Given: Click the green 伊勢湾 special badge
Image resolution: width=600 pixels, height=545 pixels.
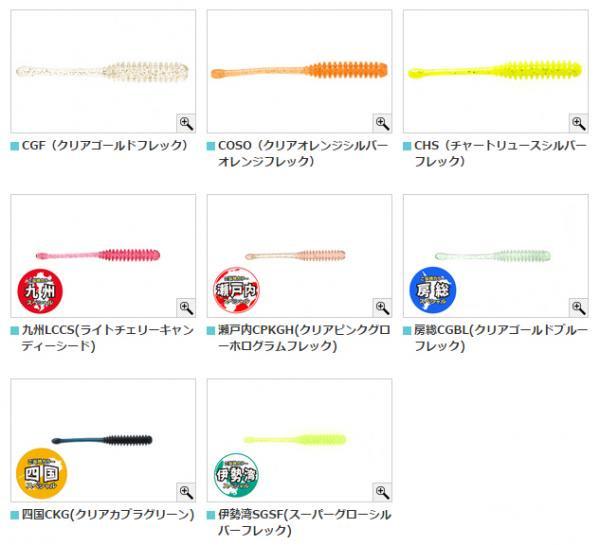Looking at the screenshot, I should (x=236, y=475).
